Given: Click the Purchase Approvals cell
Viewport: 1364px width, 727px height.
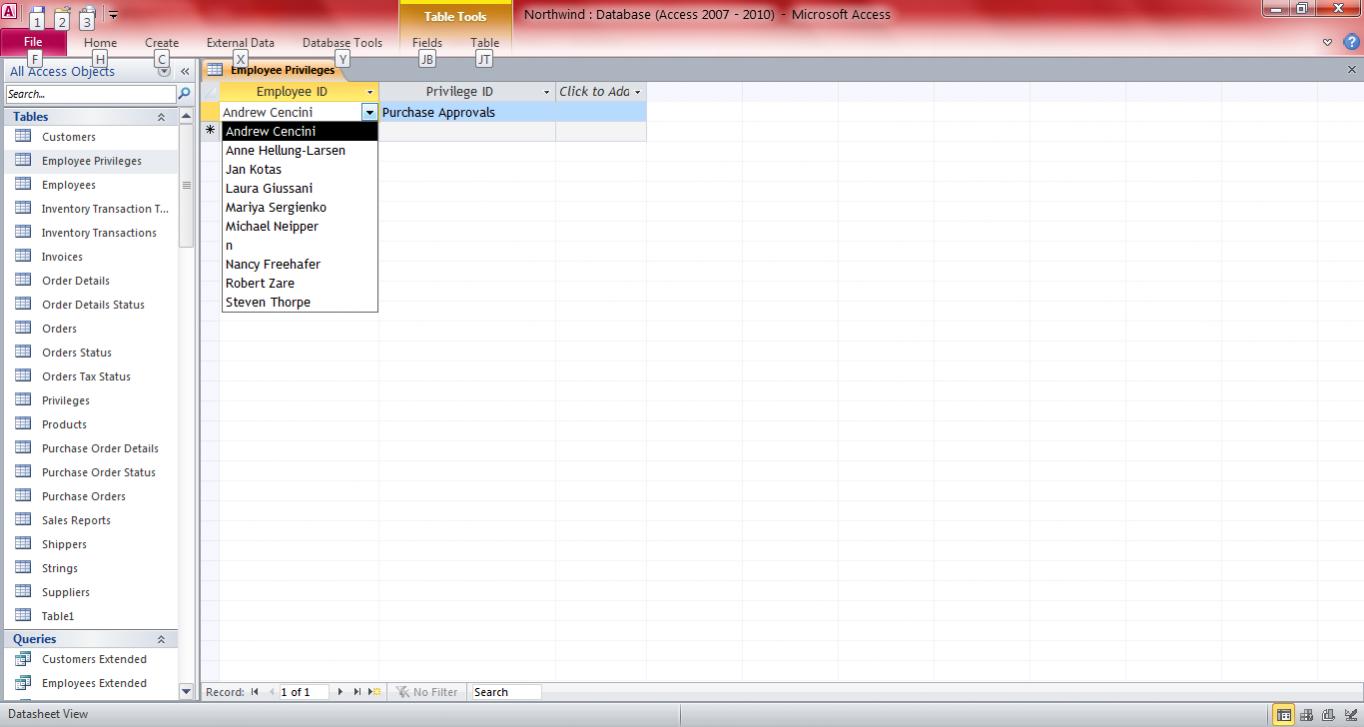Looking at the screenshot, I should click(467, 113).
